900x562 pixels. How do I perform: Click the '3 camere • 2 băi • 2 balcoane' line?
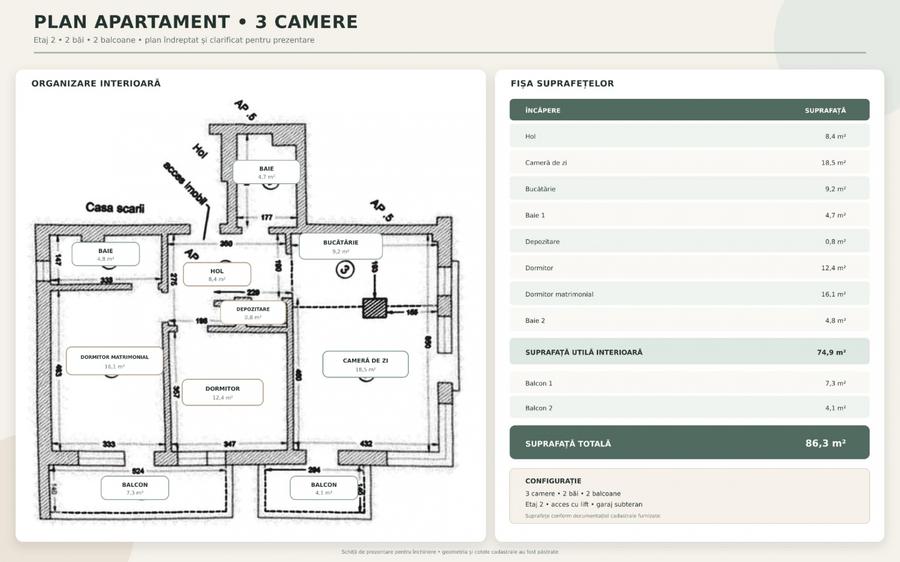pyautogui.click(x=573, y=494)
